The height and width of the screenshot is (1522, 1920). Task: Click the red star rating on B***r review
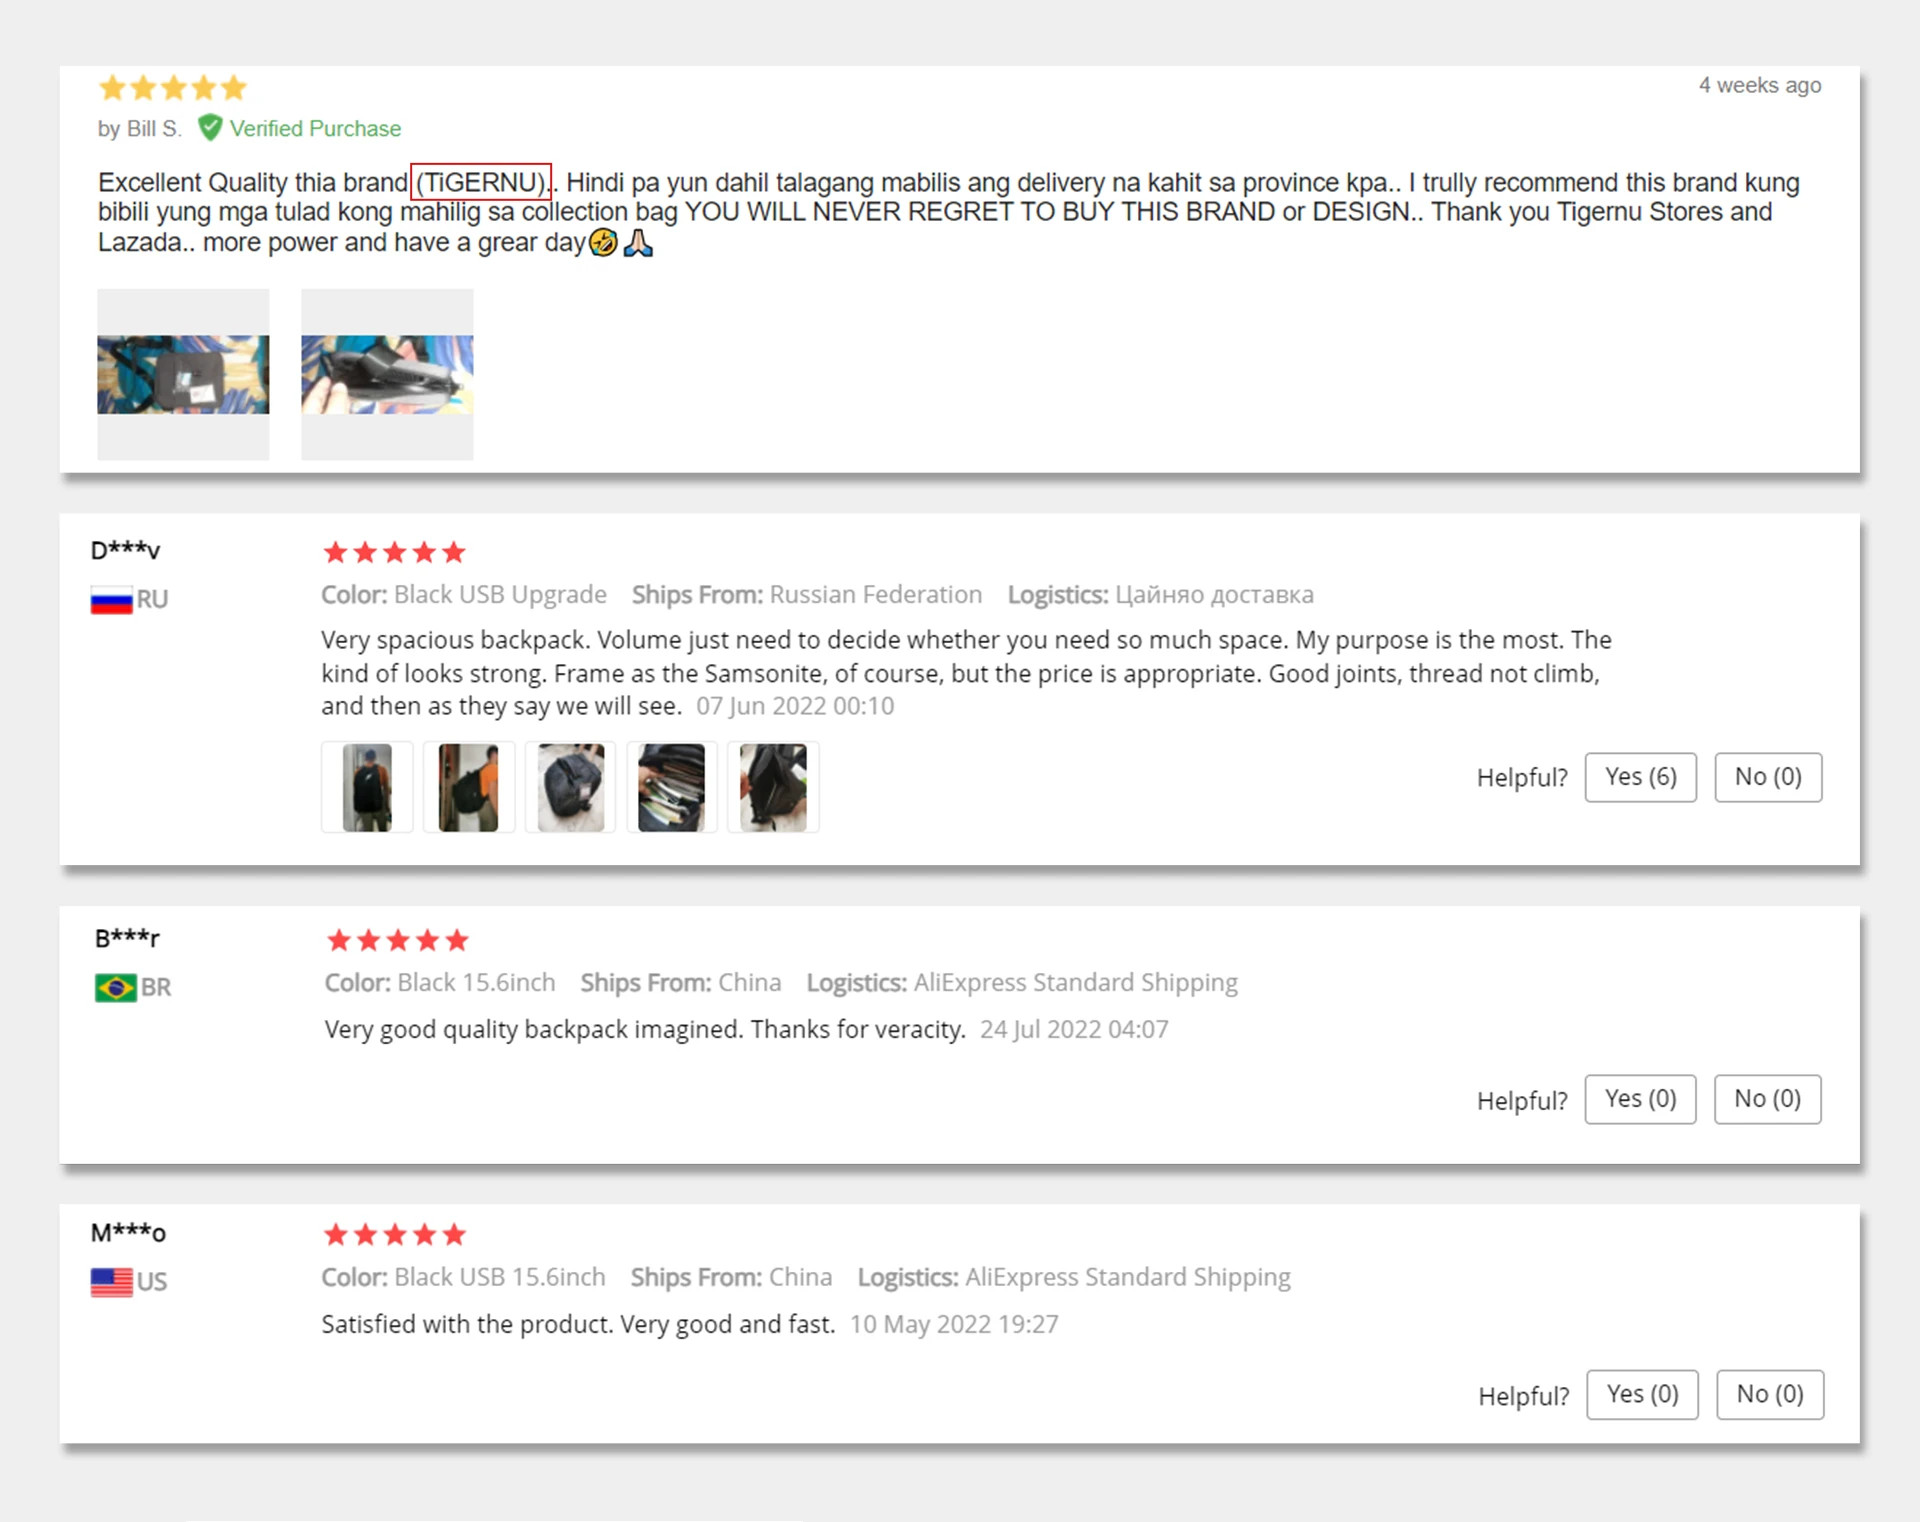[398, 940]
